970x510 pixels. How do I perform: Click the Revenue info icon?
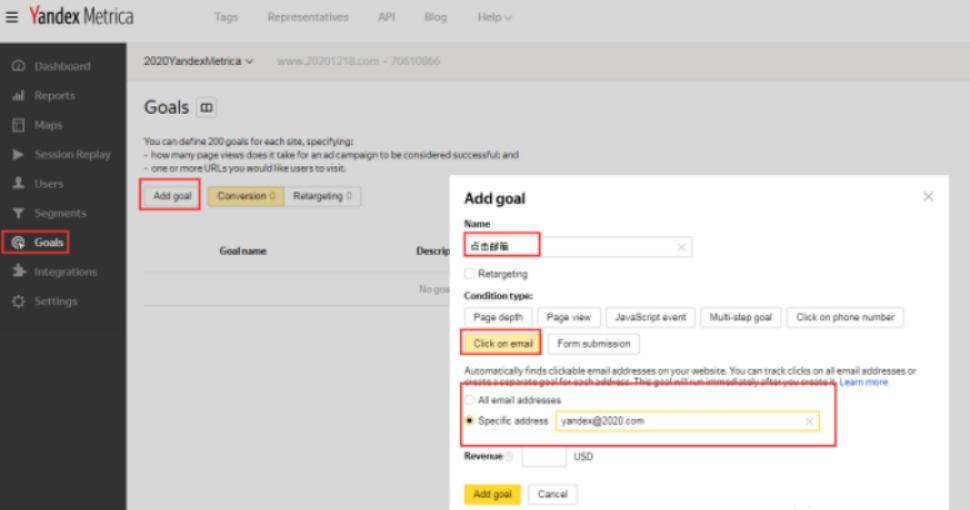(x=509, y=457)
